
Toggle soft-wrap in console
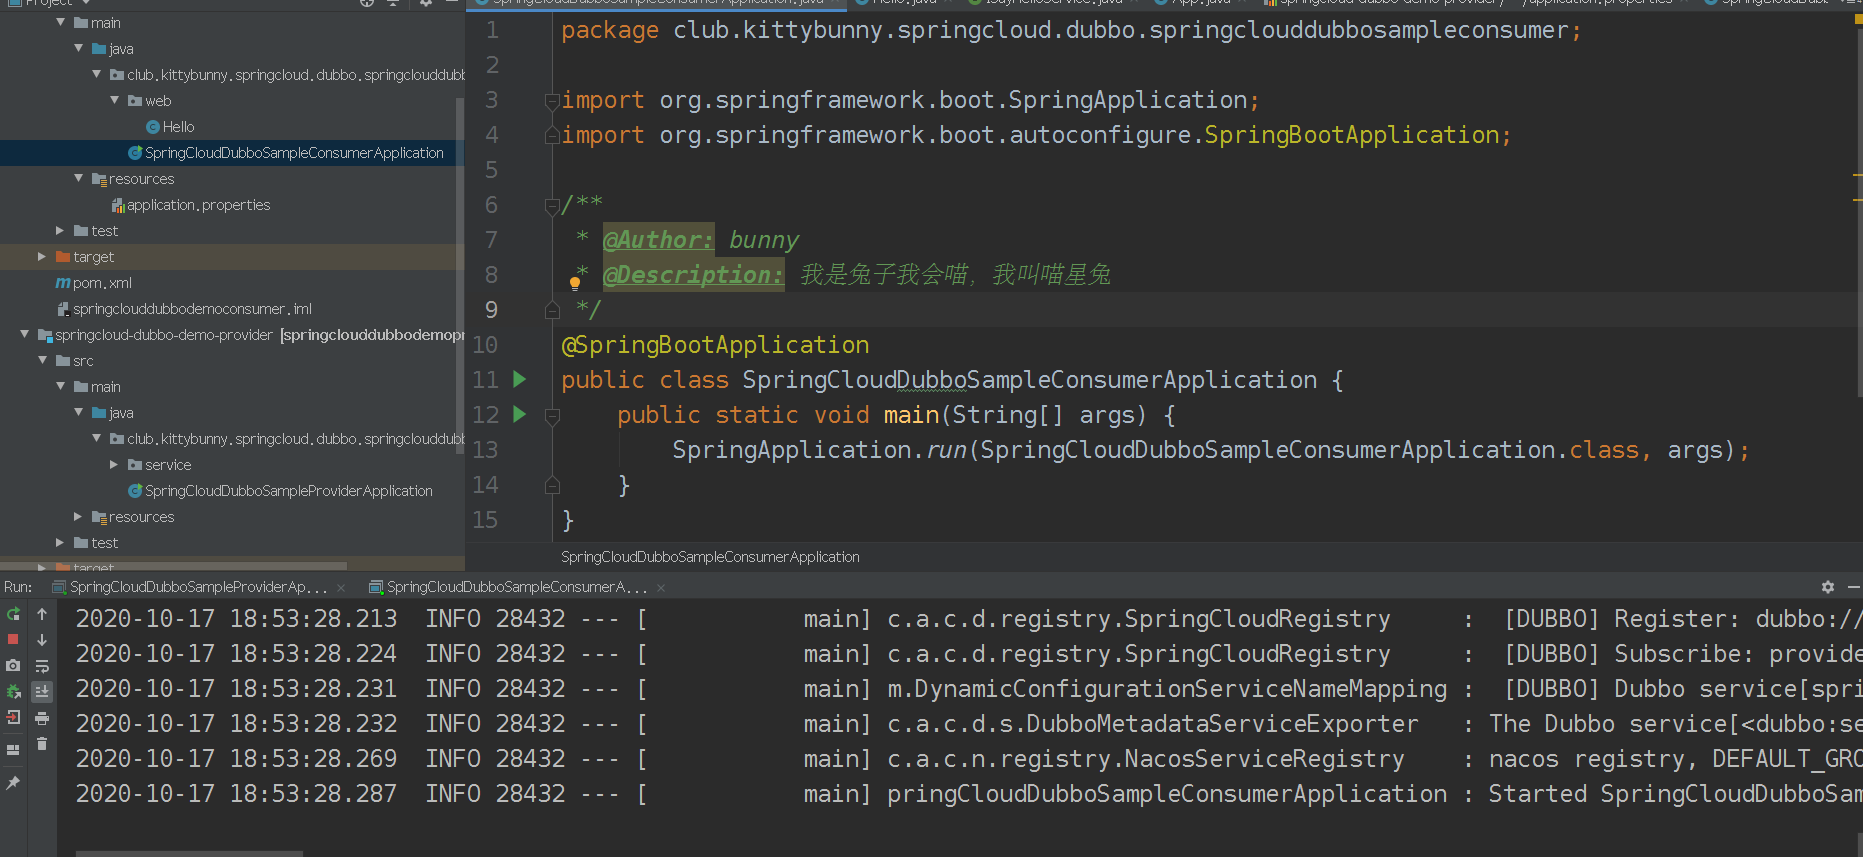42,666
